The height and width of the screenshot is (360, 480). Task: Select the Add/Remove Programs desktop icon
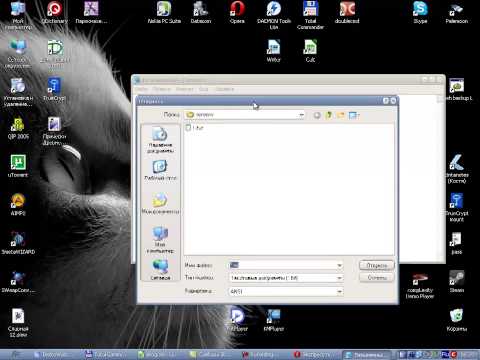coord(18,92)
